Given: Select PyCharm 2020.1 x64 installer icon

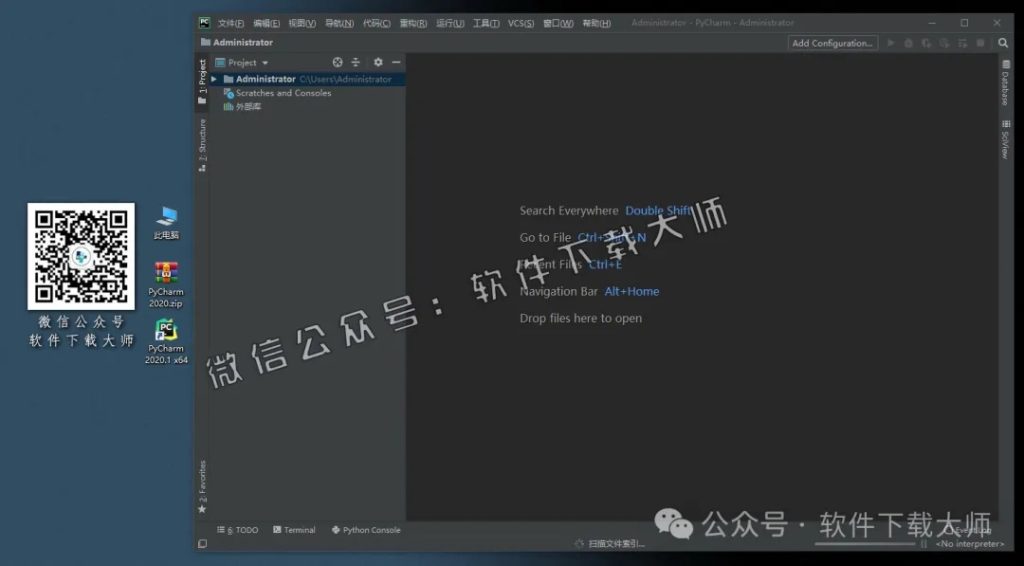Looking at the screenshot, I should pos(166,341).
